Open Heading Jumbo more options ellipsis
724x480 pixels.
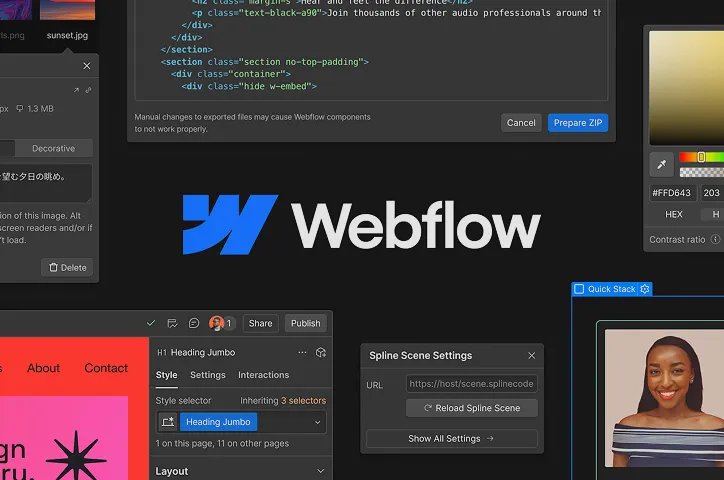(302, 352)
